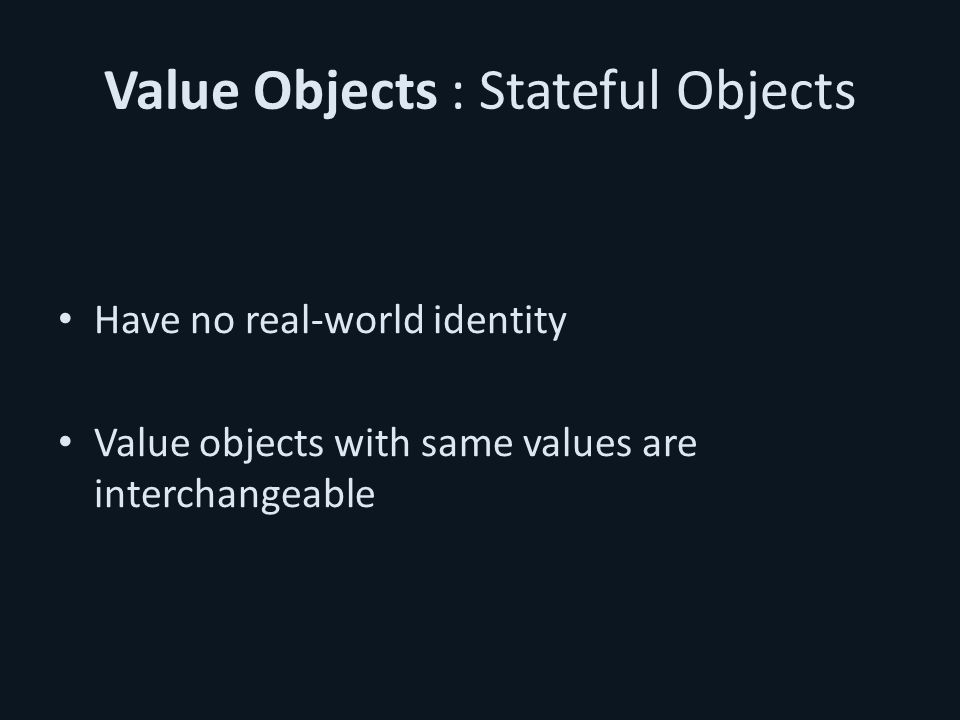This screenshot has width=960, height=720.
Task: Click the word "identity" in first bullet
Action: click(x=500, y=321)
